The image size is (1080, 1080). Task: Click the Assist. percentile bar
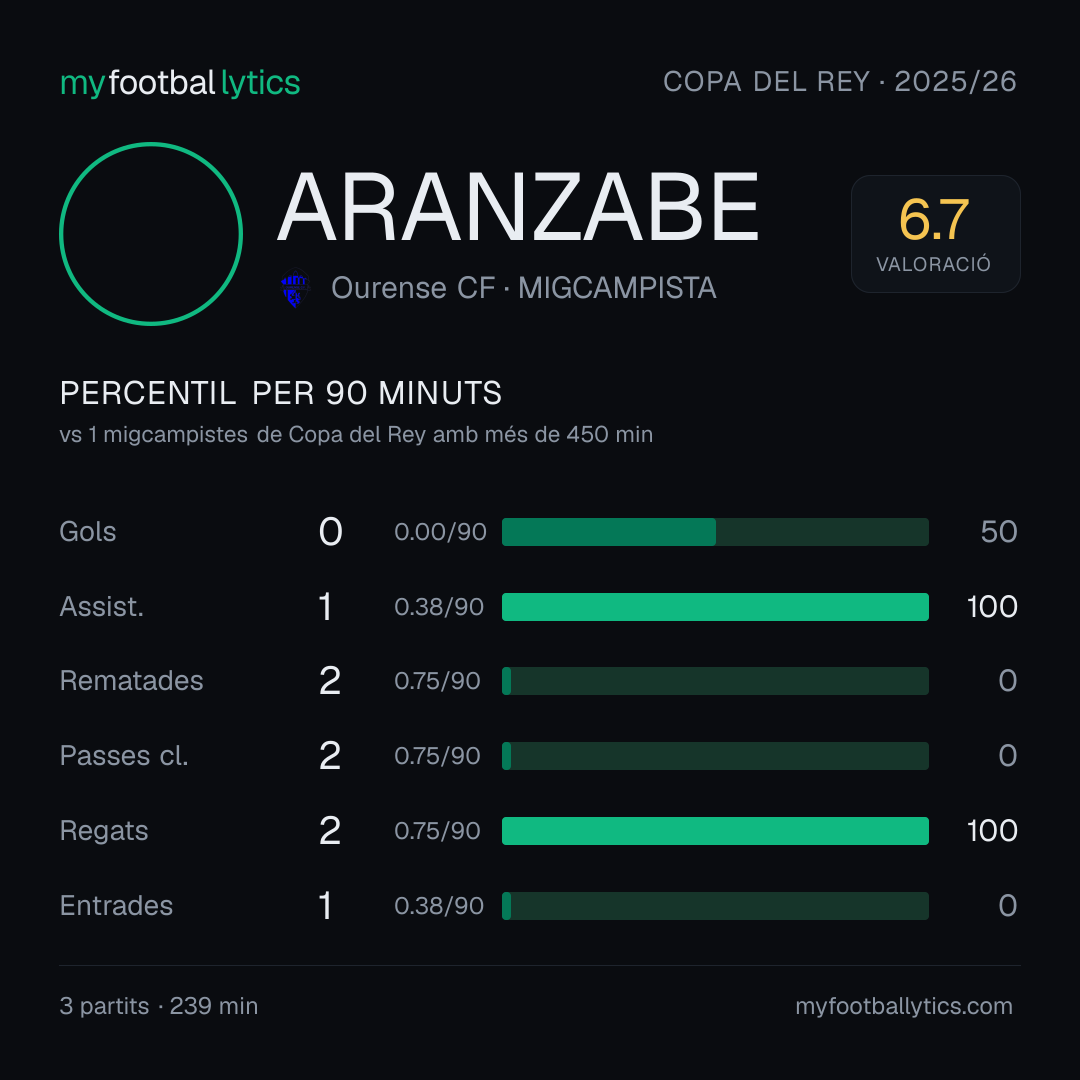tap(715, 607)
